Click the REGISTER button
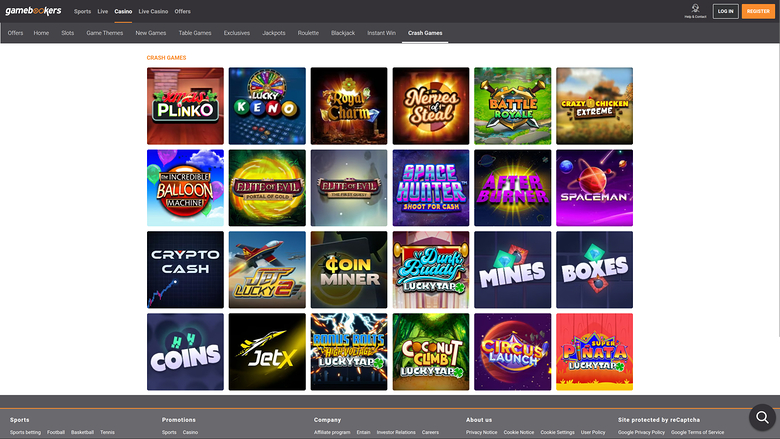The height and width of the screenshot is (439, 780). (x=758, y=11)
